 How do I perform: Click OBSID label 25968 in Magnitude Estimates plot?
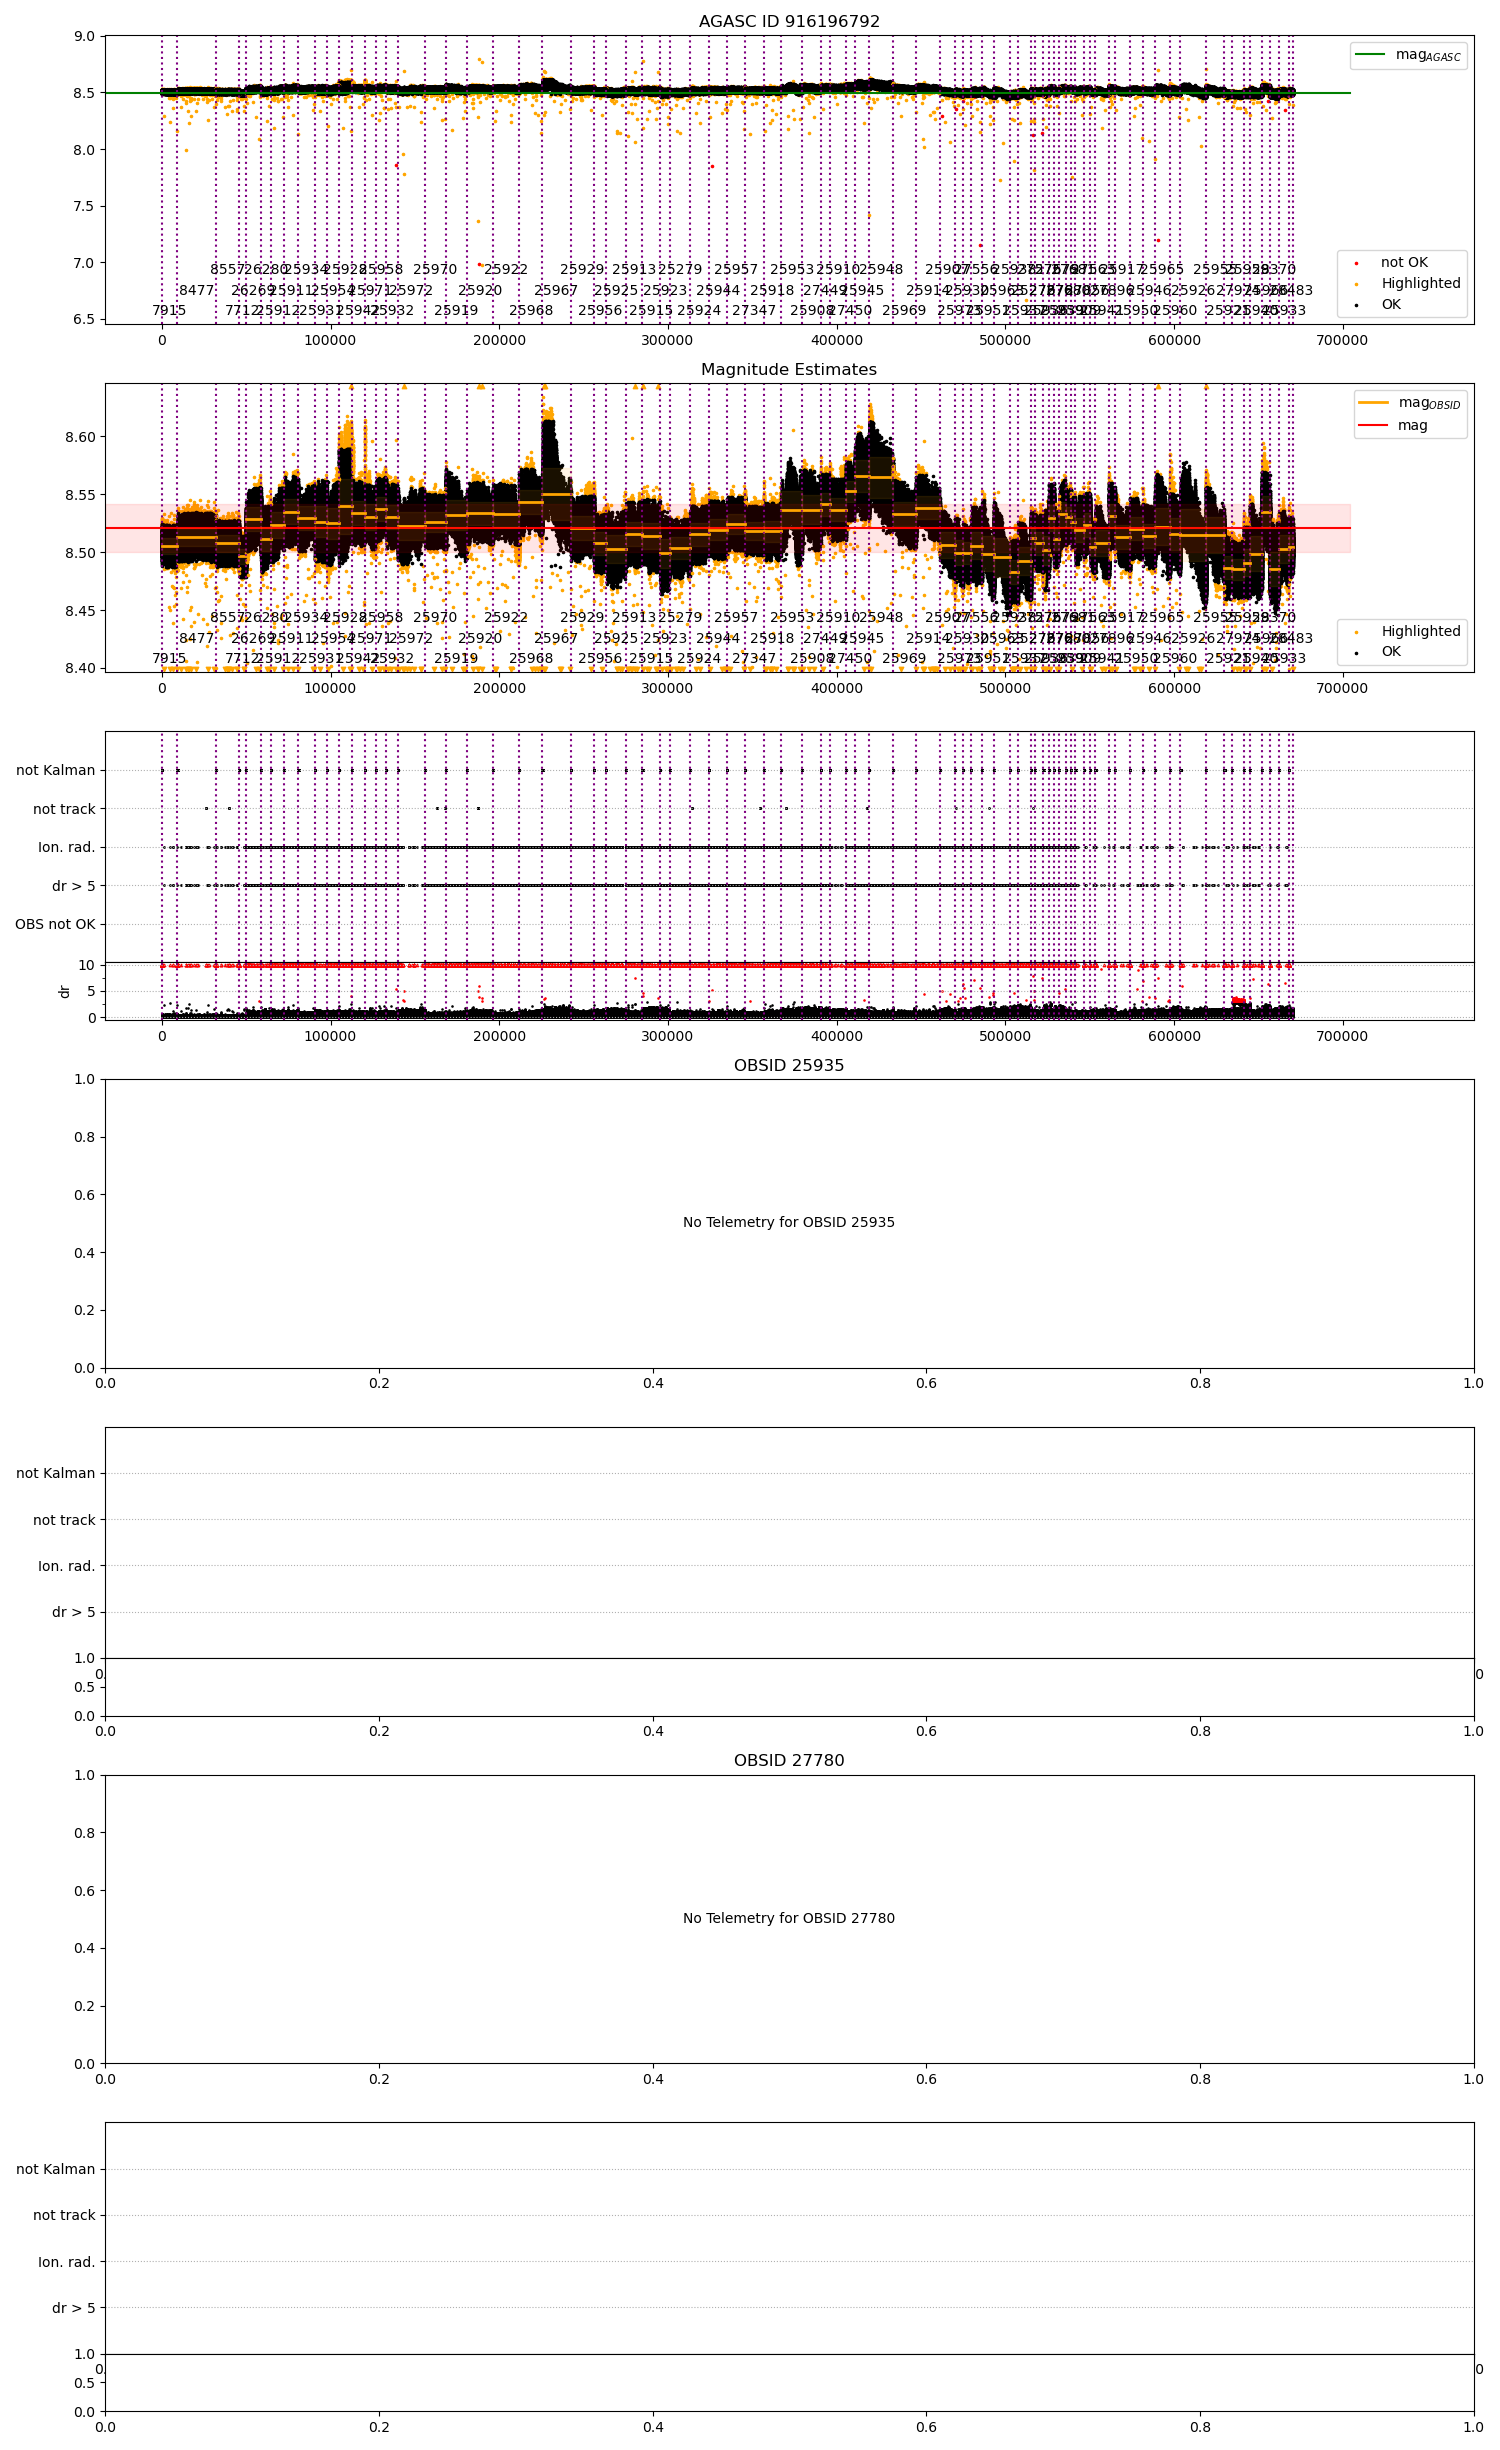click(531, 658)
